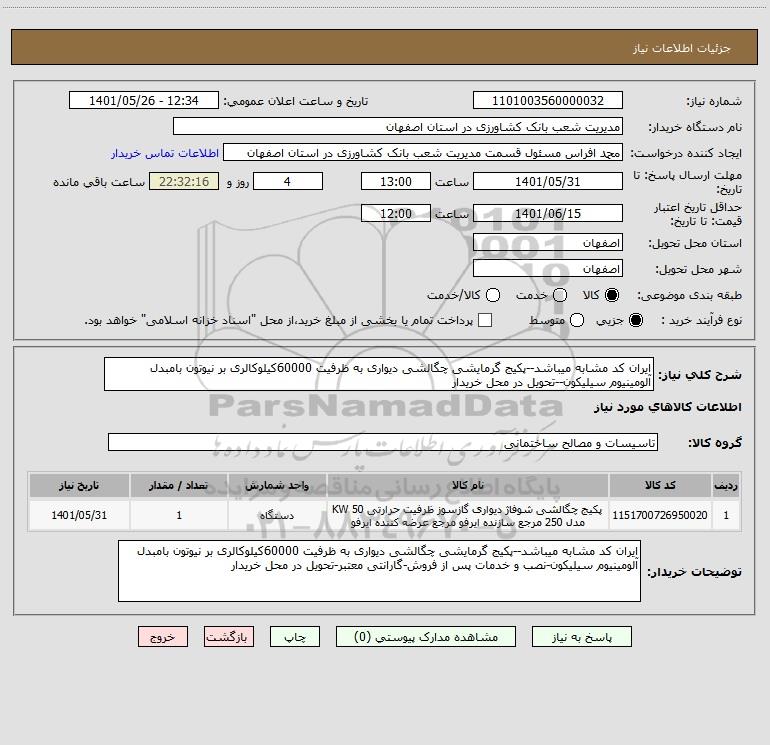Click the واحد شمارش column header
The width and height of the screenshot is (770, 745).
coord(277,485)
